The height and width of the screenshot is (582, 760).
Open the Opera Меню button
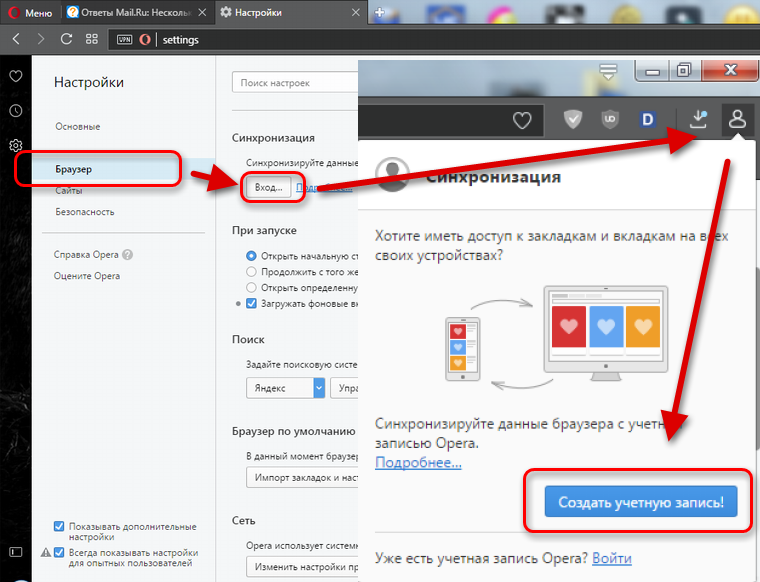coord(30,13)
